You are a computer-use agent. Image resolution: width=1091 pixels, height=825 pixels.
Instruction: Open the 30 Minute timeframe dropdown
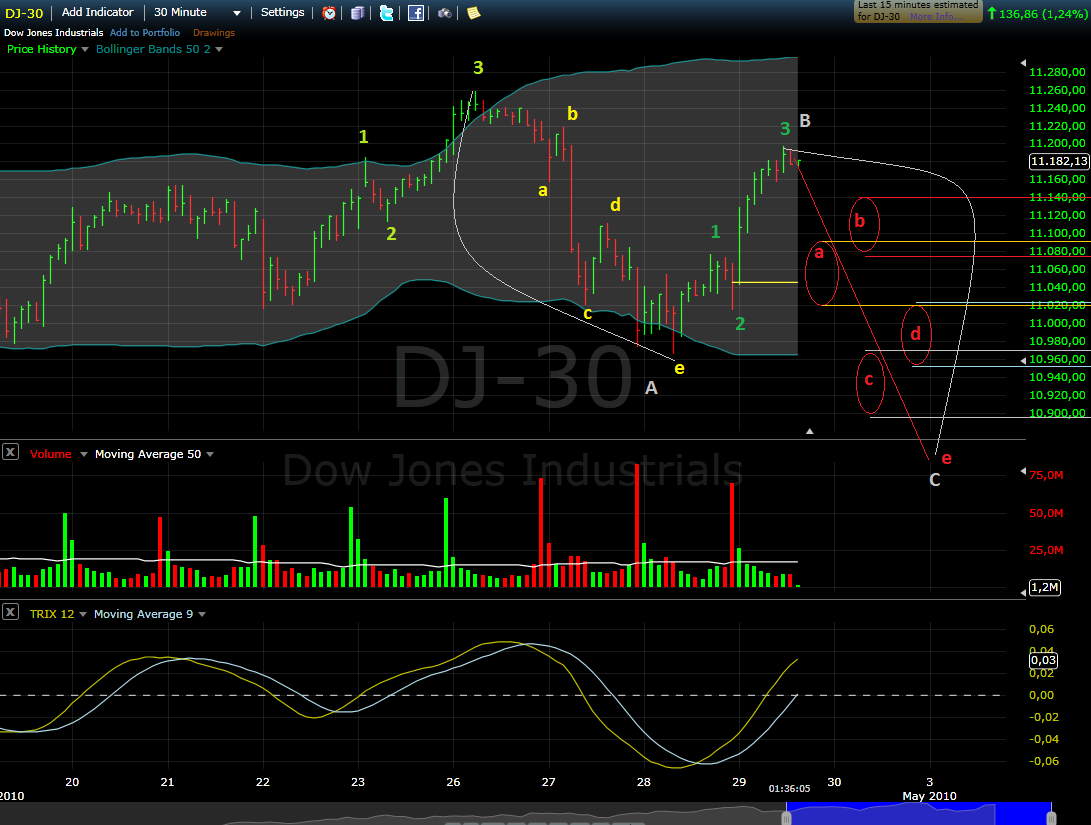point(237,13)
